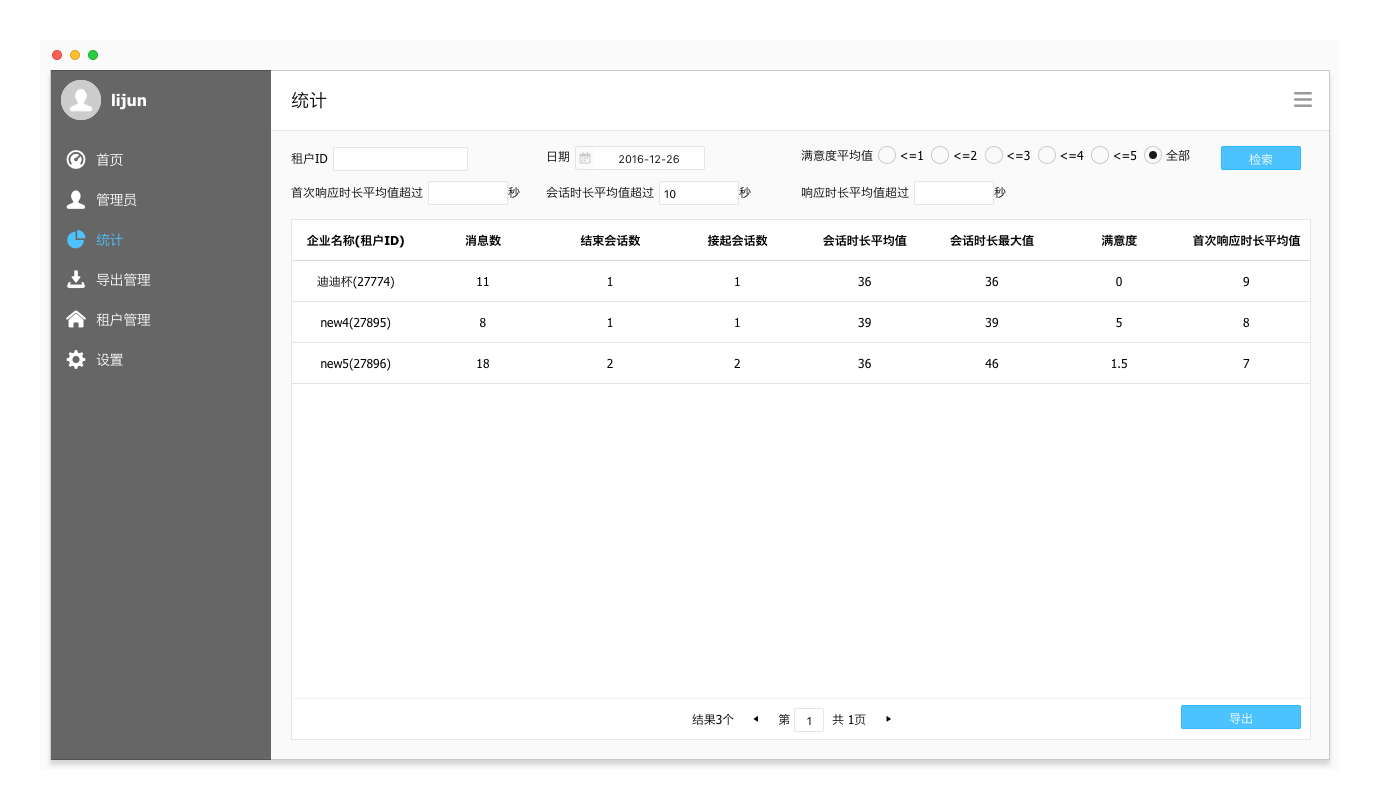Focus the 会话时长平均值超过 input with 10
Screen dimensions: 1380x810
(699, 193)
